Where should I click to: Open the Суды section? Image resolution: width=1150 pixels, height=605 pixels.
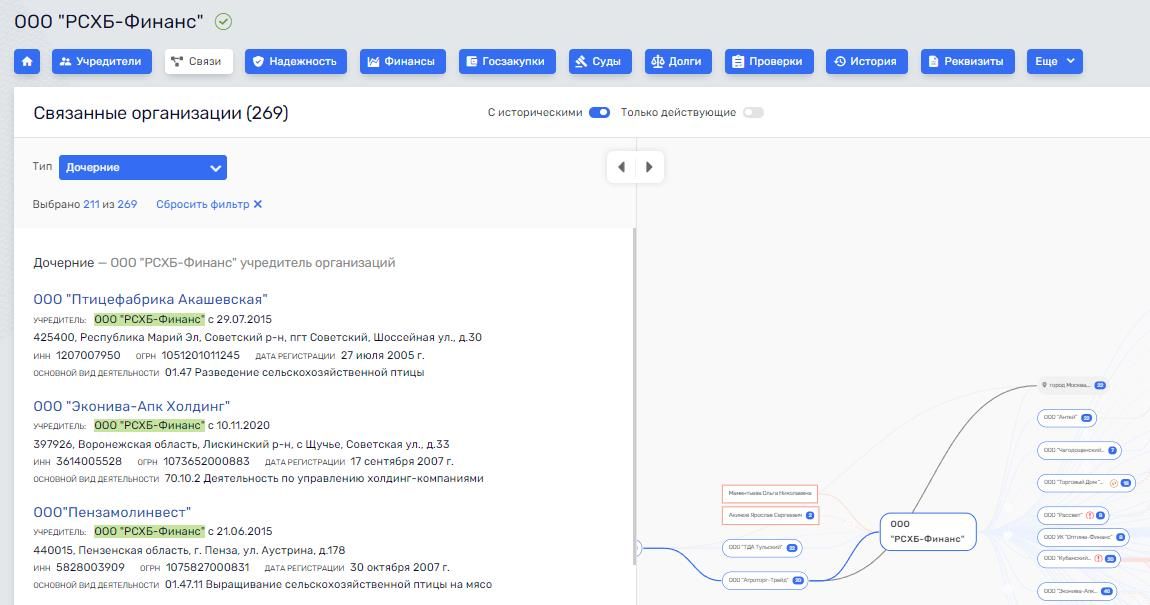600,62
